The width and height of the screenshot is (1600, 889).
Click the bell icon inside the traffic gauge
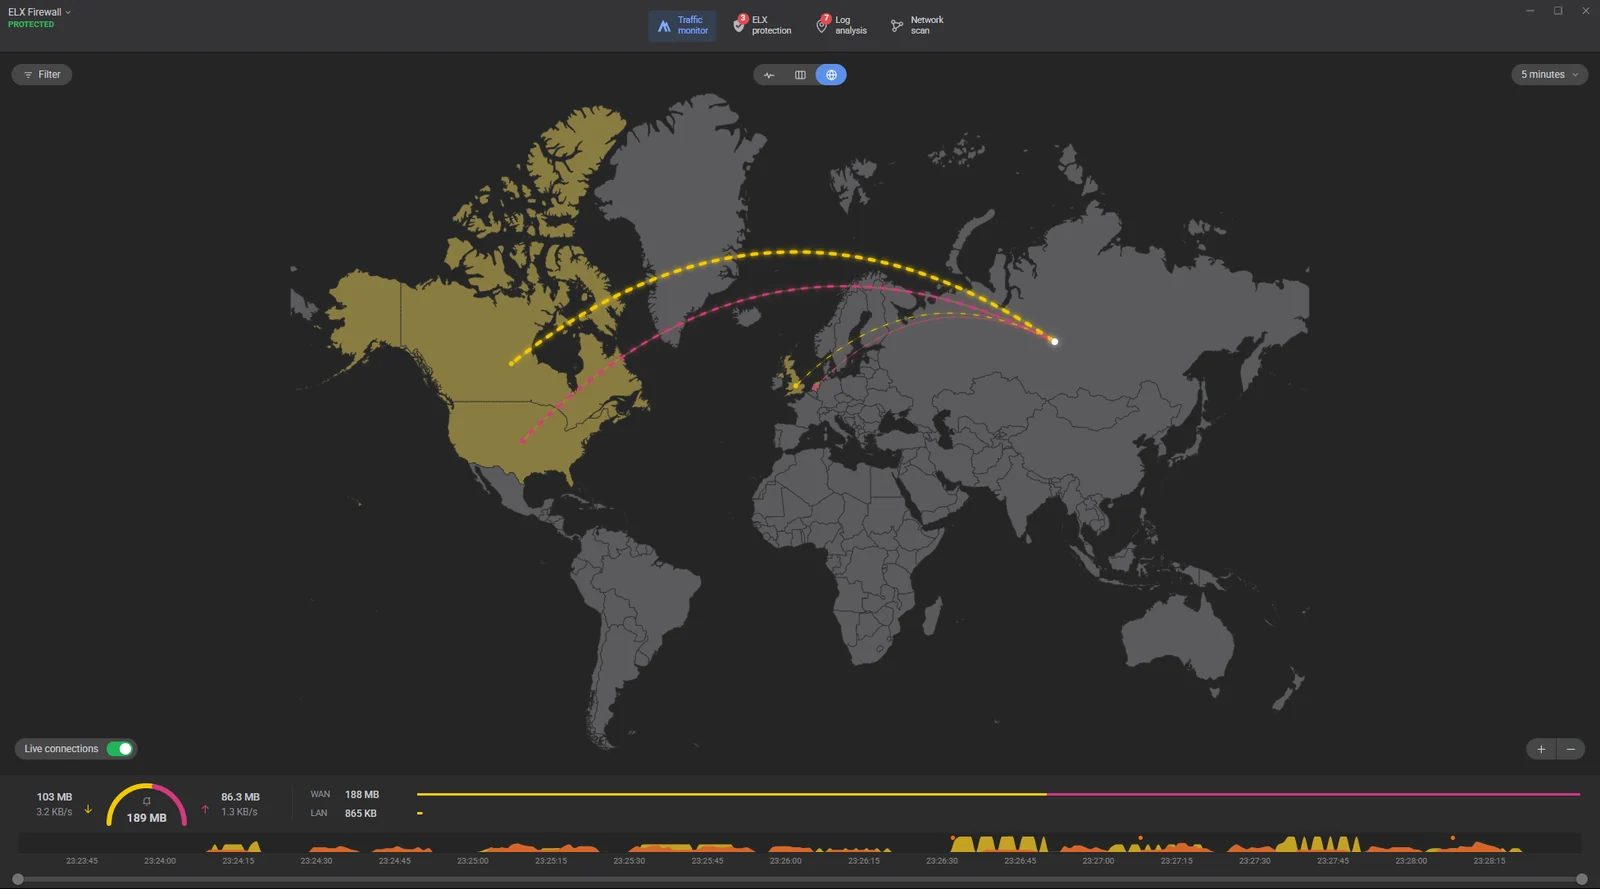coord(147,801)
